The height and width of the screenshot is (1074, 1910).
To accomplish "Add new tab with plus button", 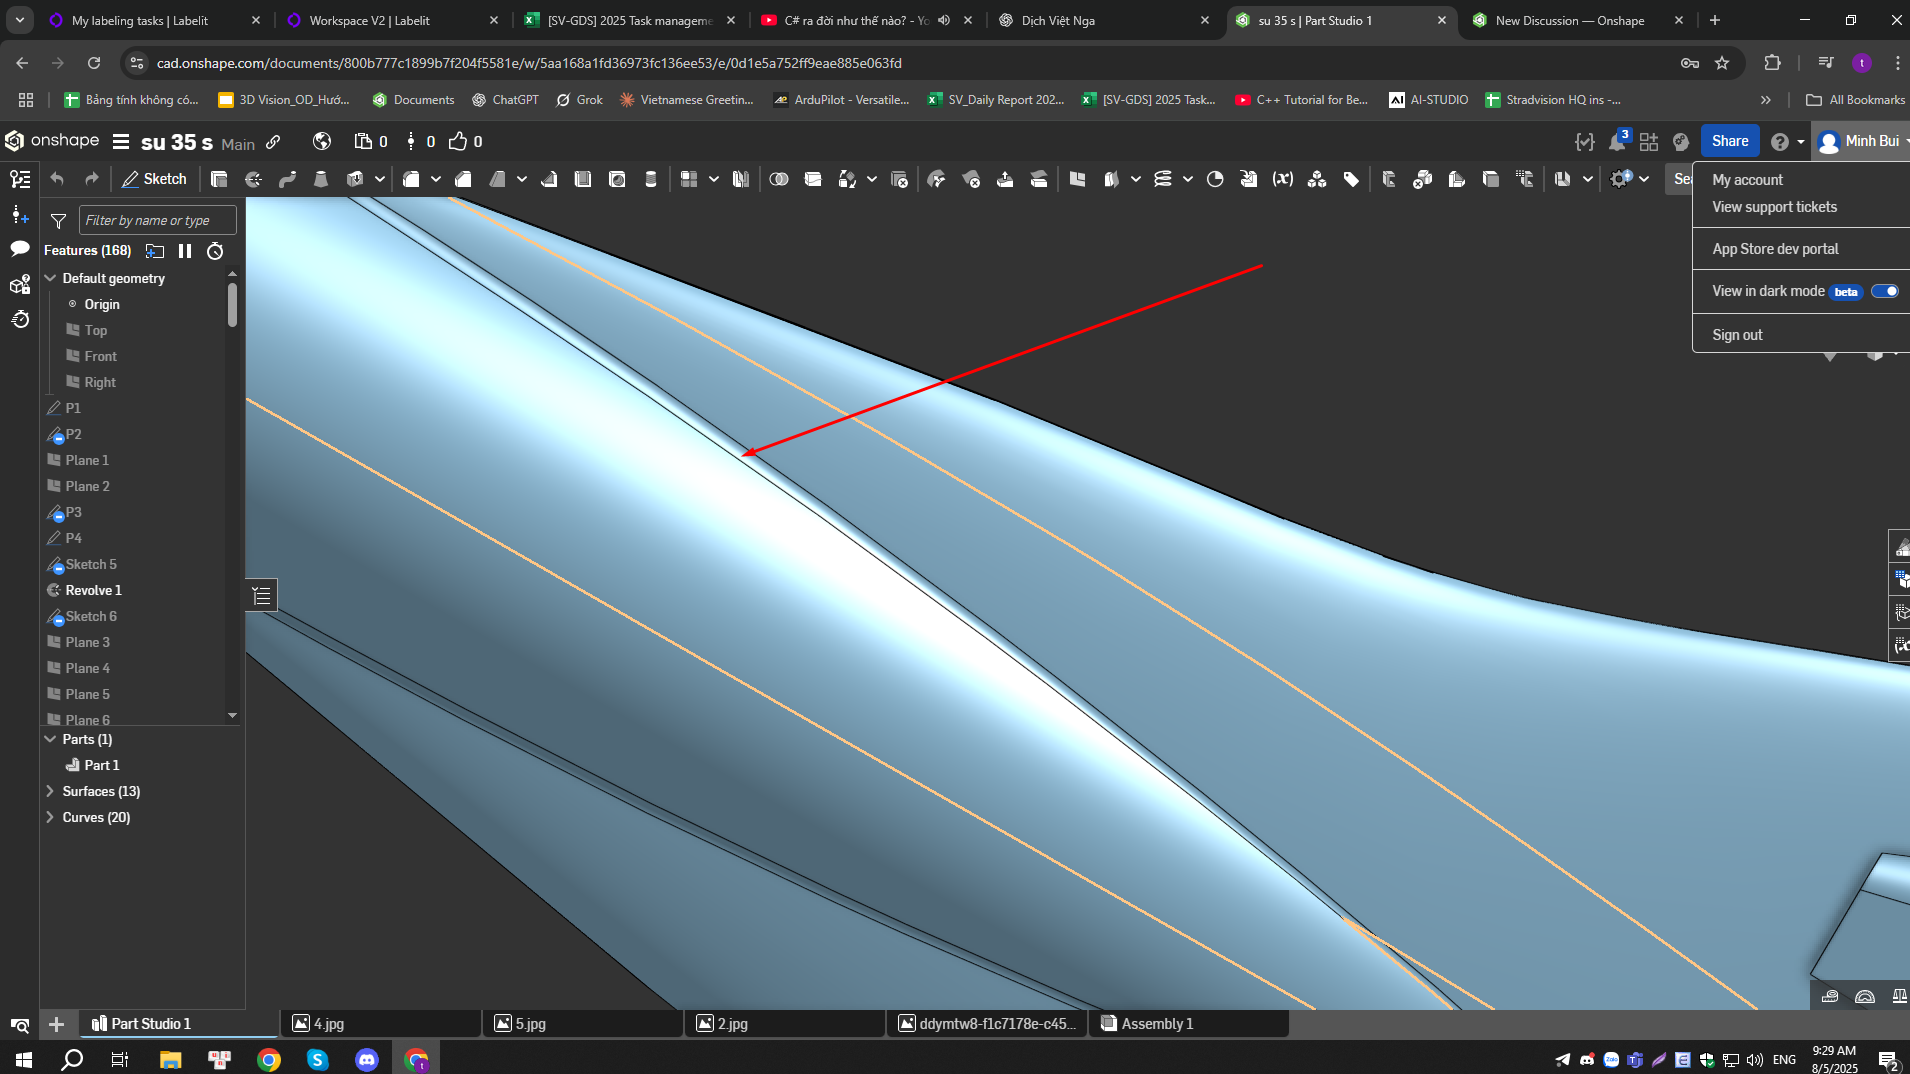I will 57,1024.
